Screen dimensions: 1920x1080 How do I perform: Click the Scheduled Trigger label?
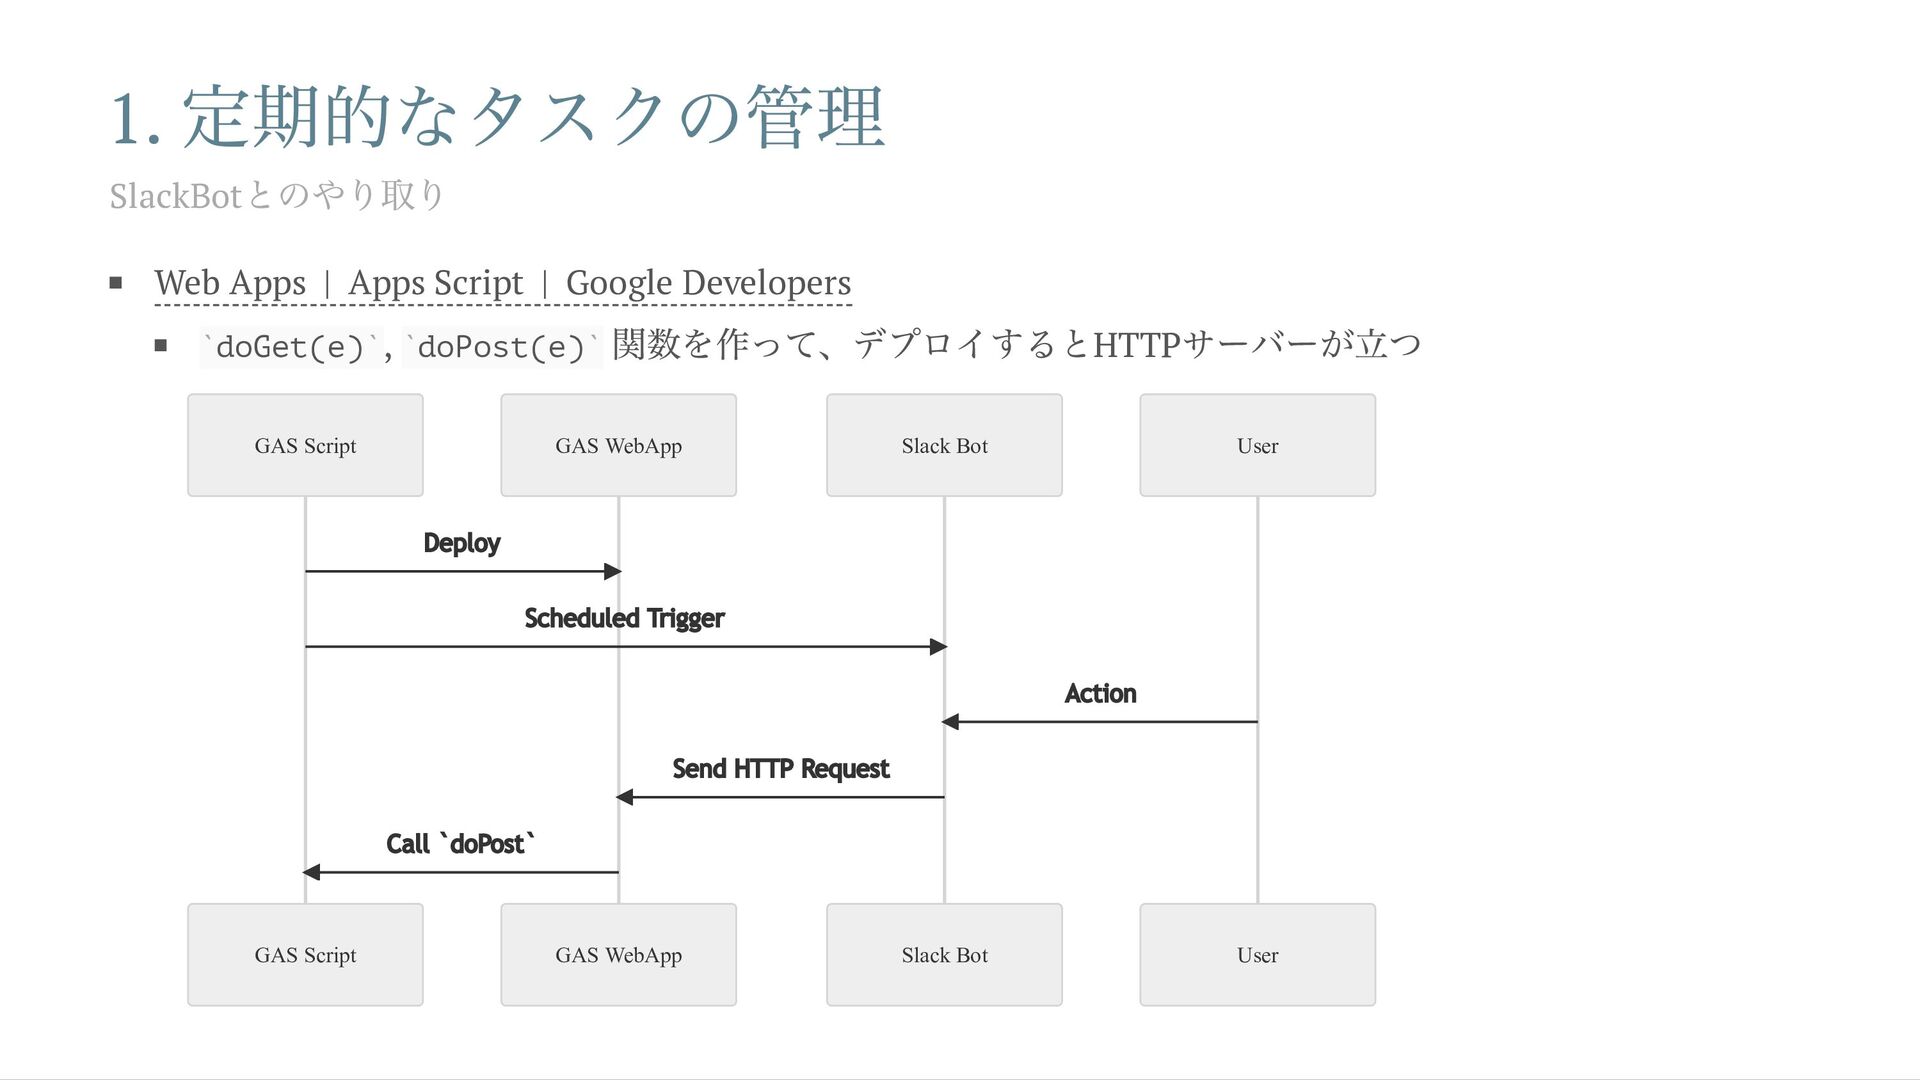[624, 618]
